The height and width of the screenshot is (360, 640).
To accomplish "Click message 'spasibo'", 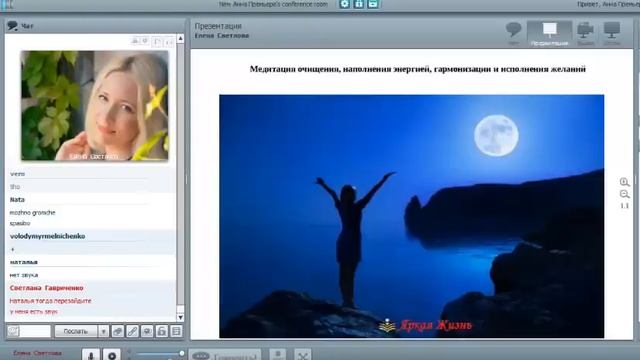I will [20, 223].
